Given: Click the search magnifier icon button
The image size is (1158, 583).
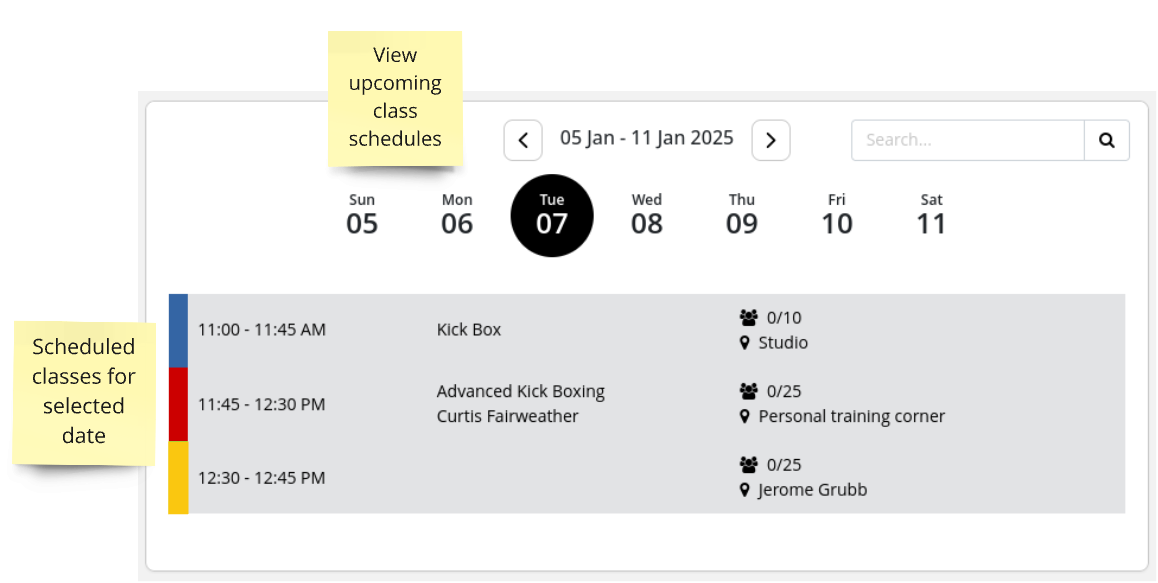Looking at the screenshot, I should click(x=1106, y=140).
